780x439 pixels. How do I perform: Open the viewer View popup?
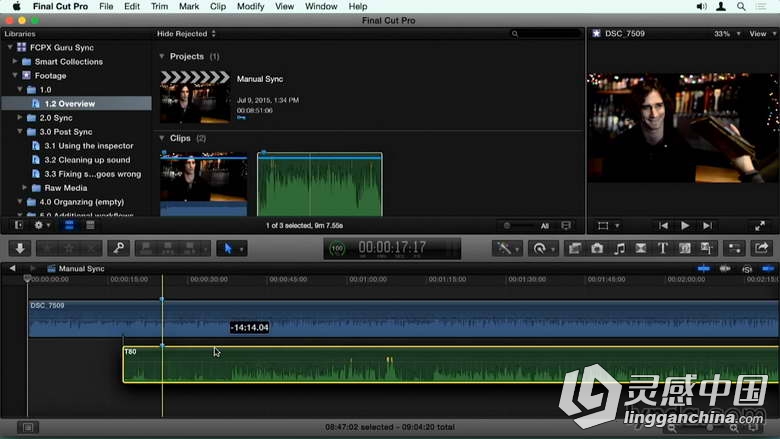tap(763, 34)
